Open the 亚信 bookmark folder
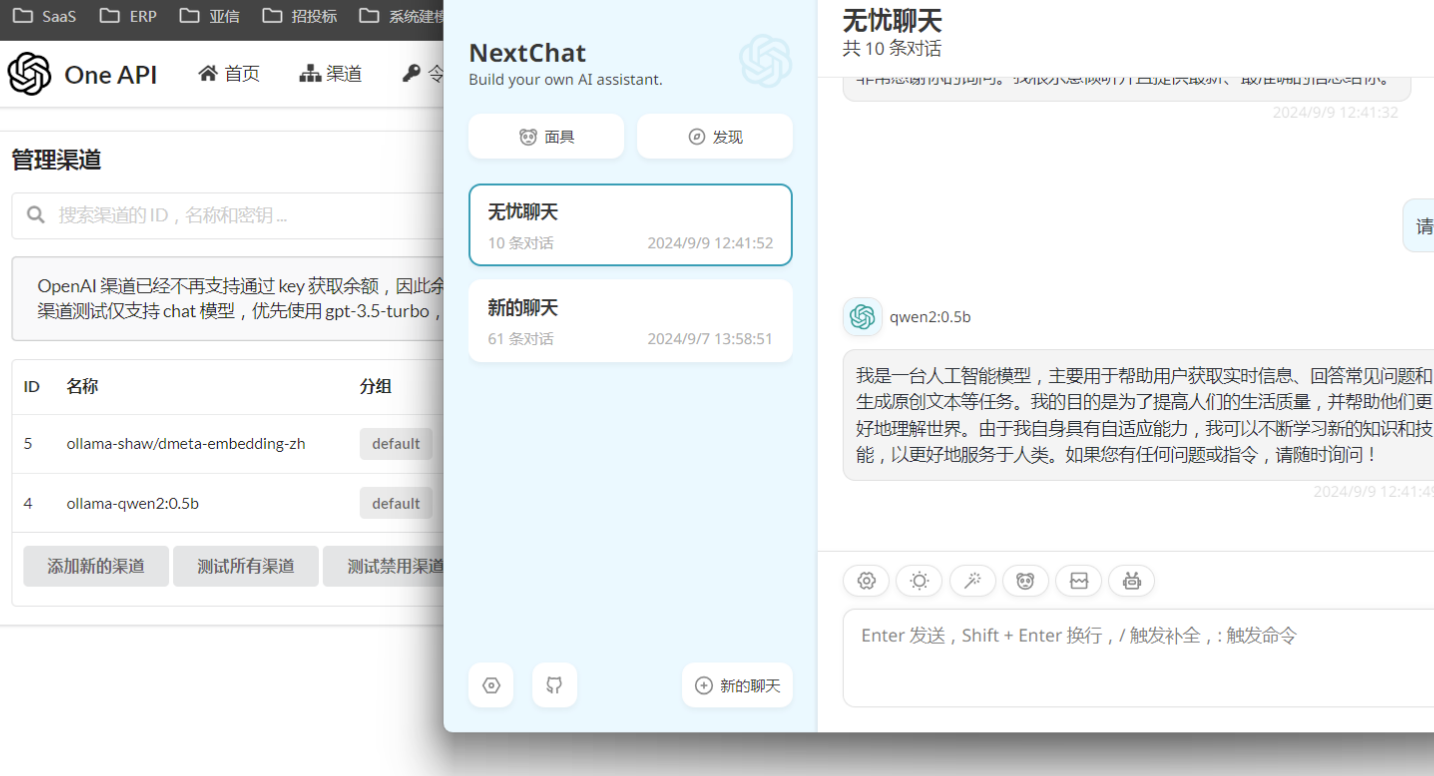 point(210,16)
